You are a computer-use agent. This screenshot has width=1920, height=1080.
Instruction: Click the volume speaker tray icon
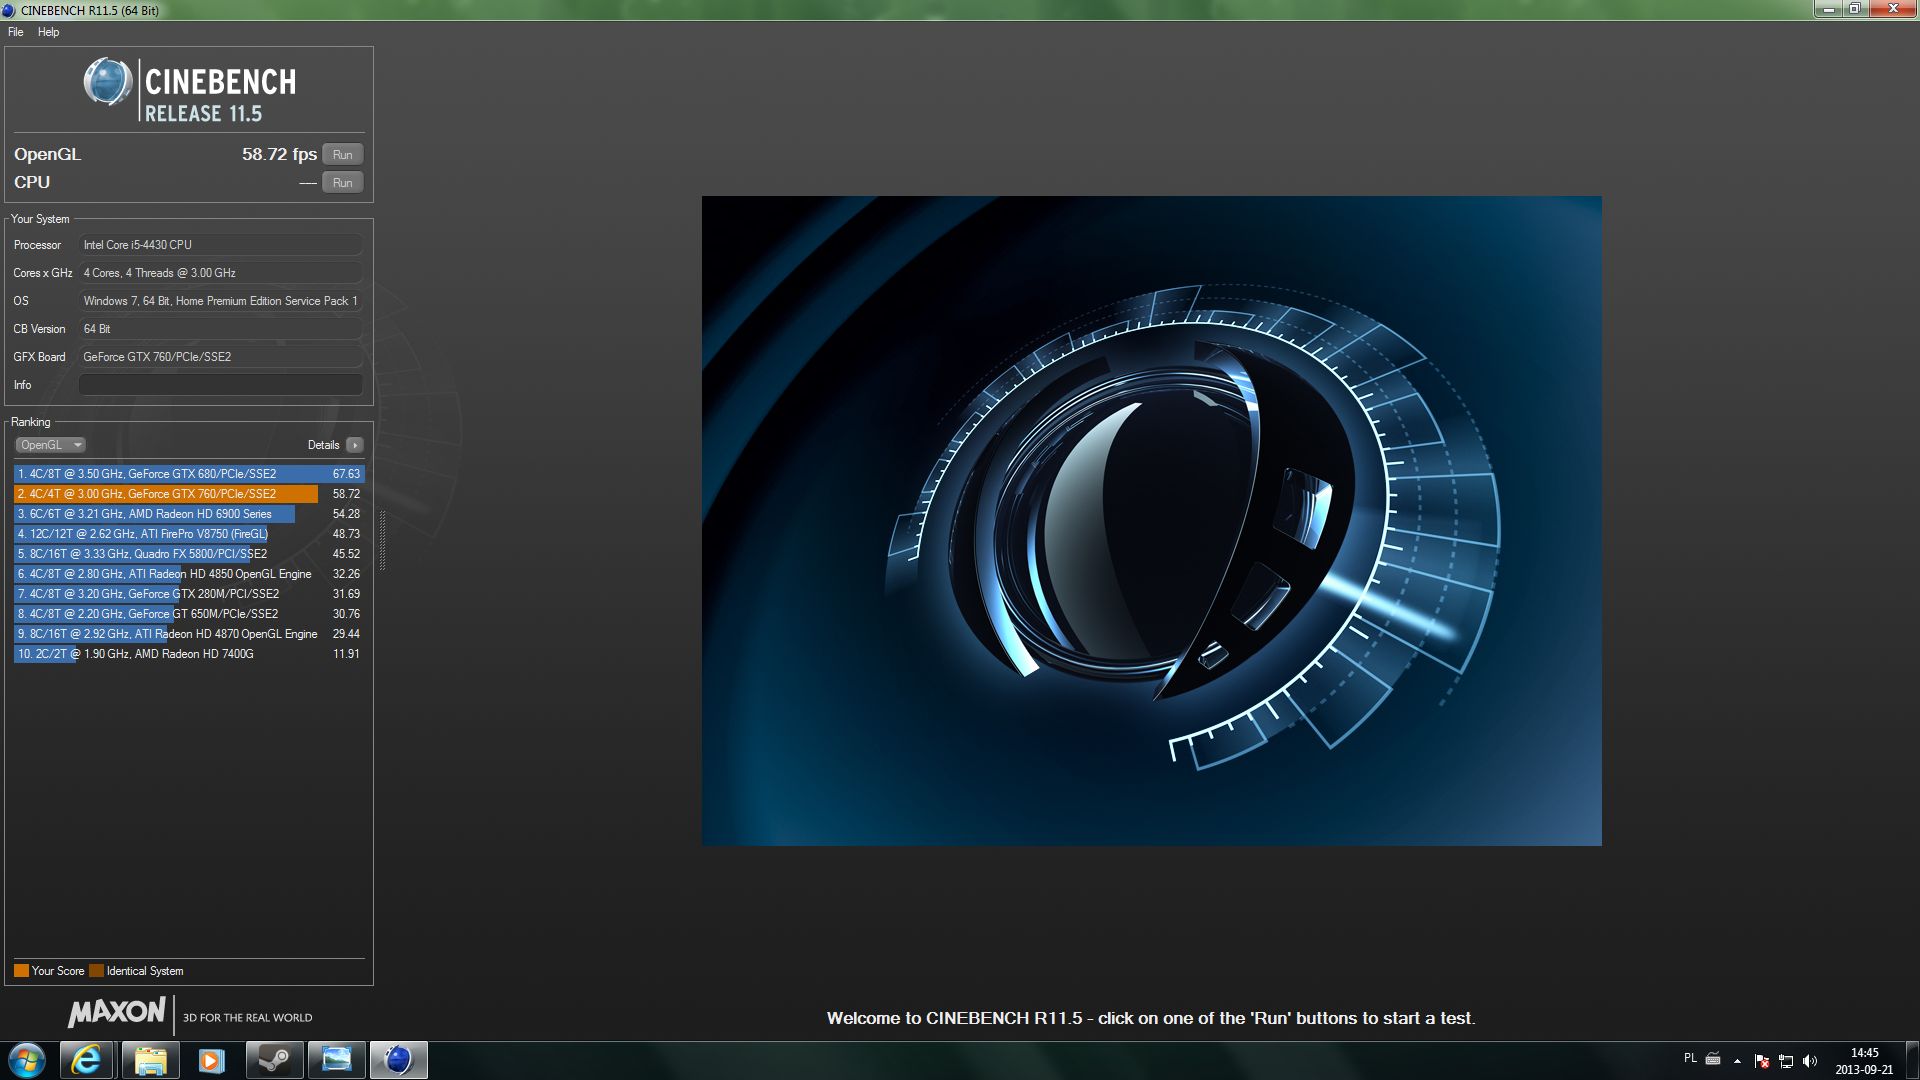(x=1809, y=1061)
